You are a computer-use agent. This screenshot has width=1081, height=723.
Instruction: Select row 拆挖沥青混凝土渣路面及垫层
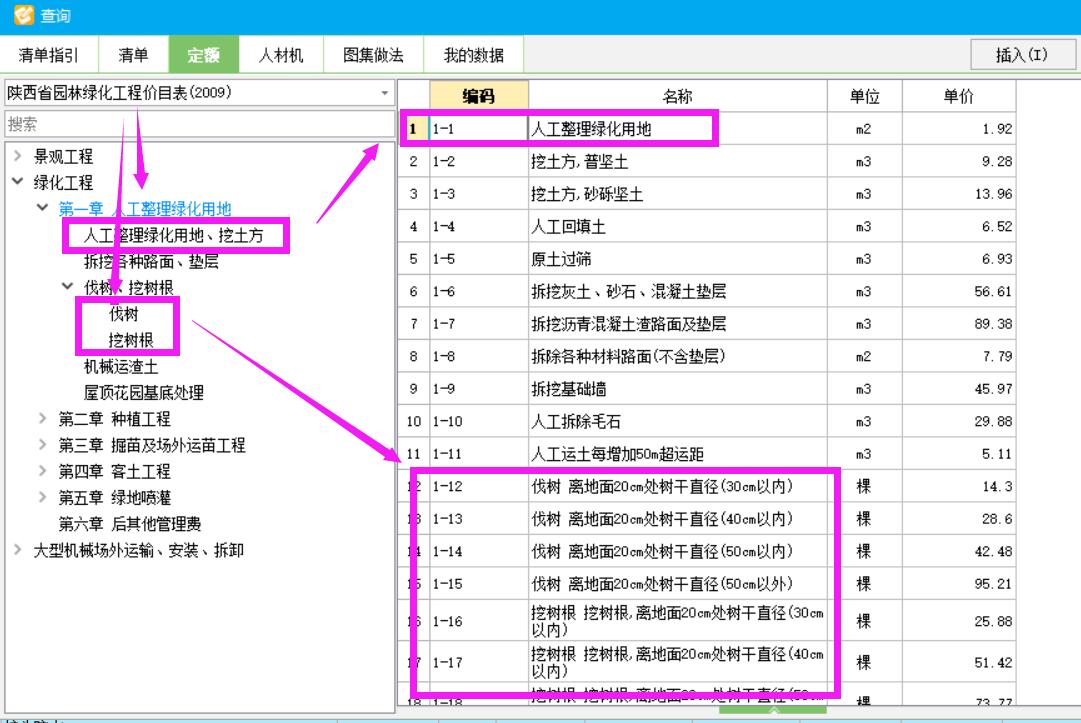[x=707, y=324]
